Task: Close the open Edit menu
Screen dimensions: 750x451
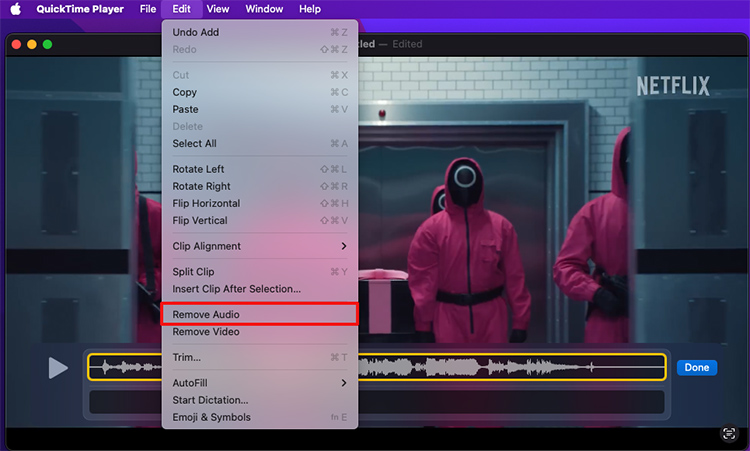Action: tap(181, 9)
